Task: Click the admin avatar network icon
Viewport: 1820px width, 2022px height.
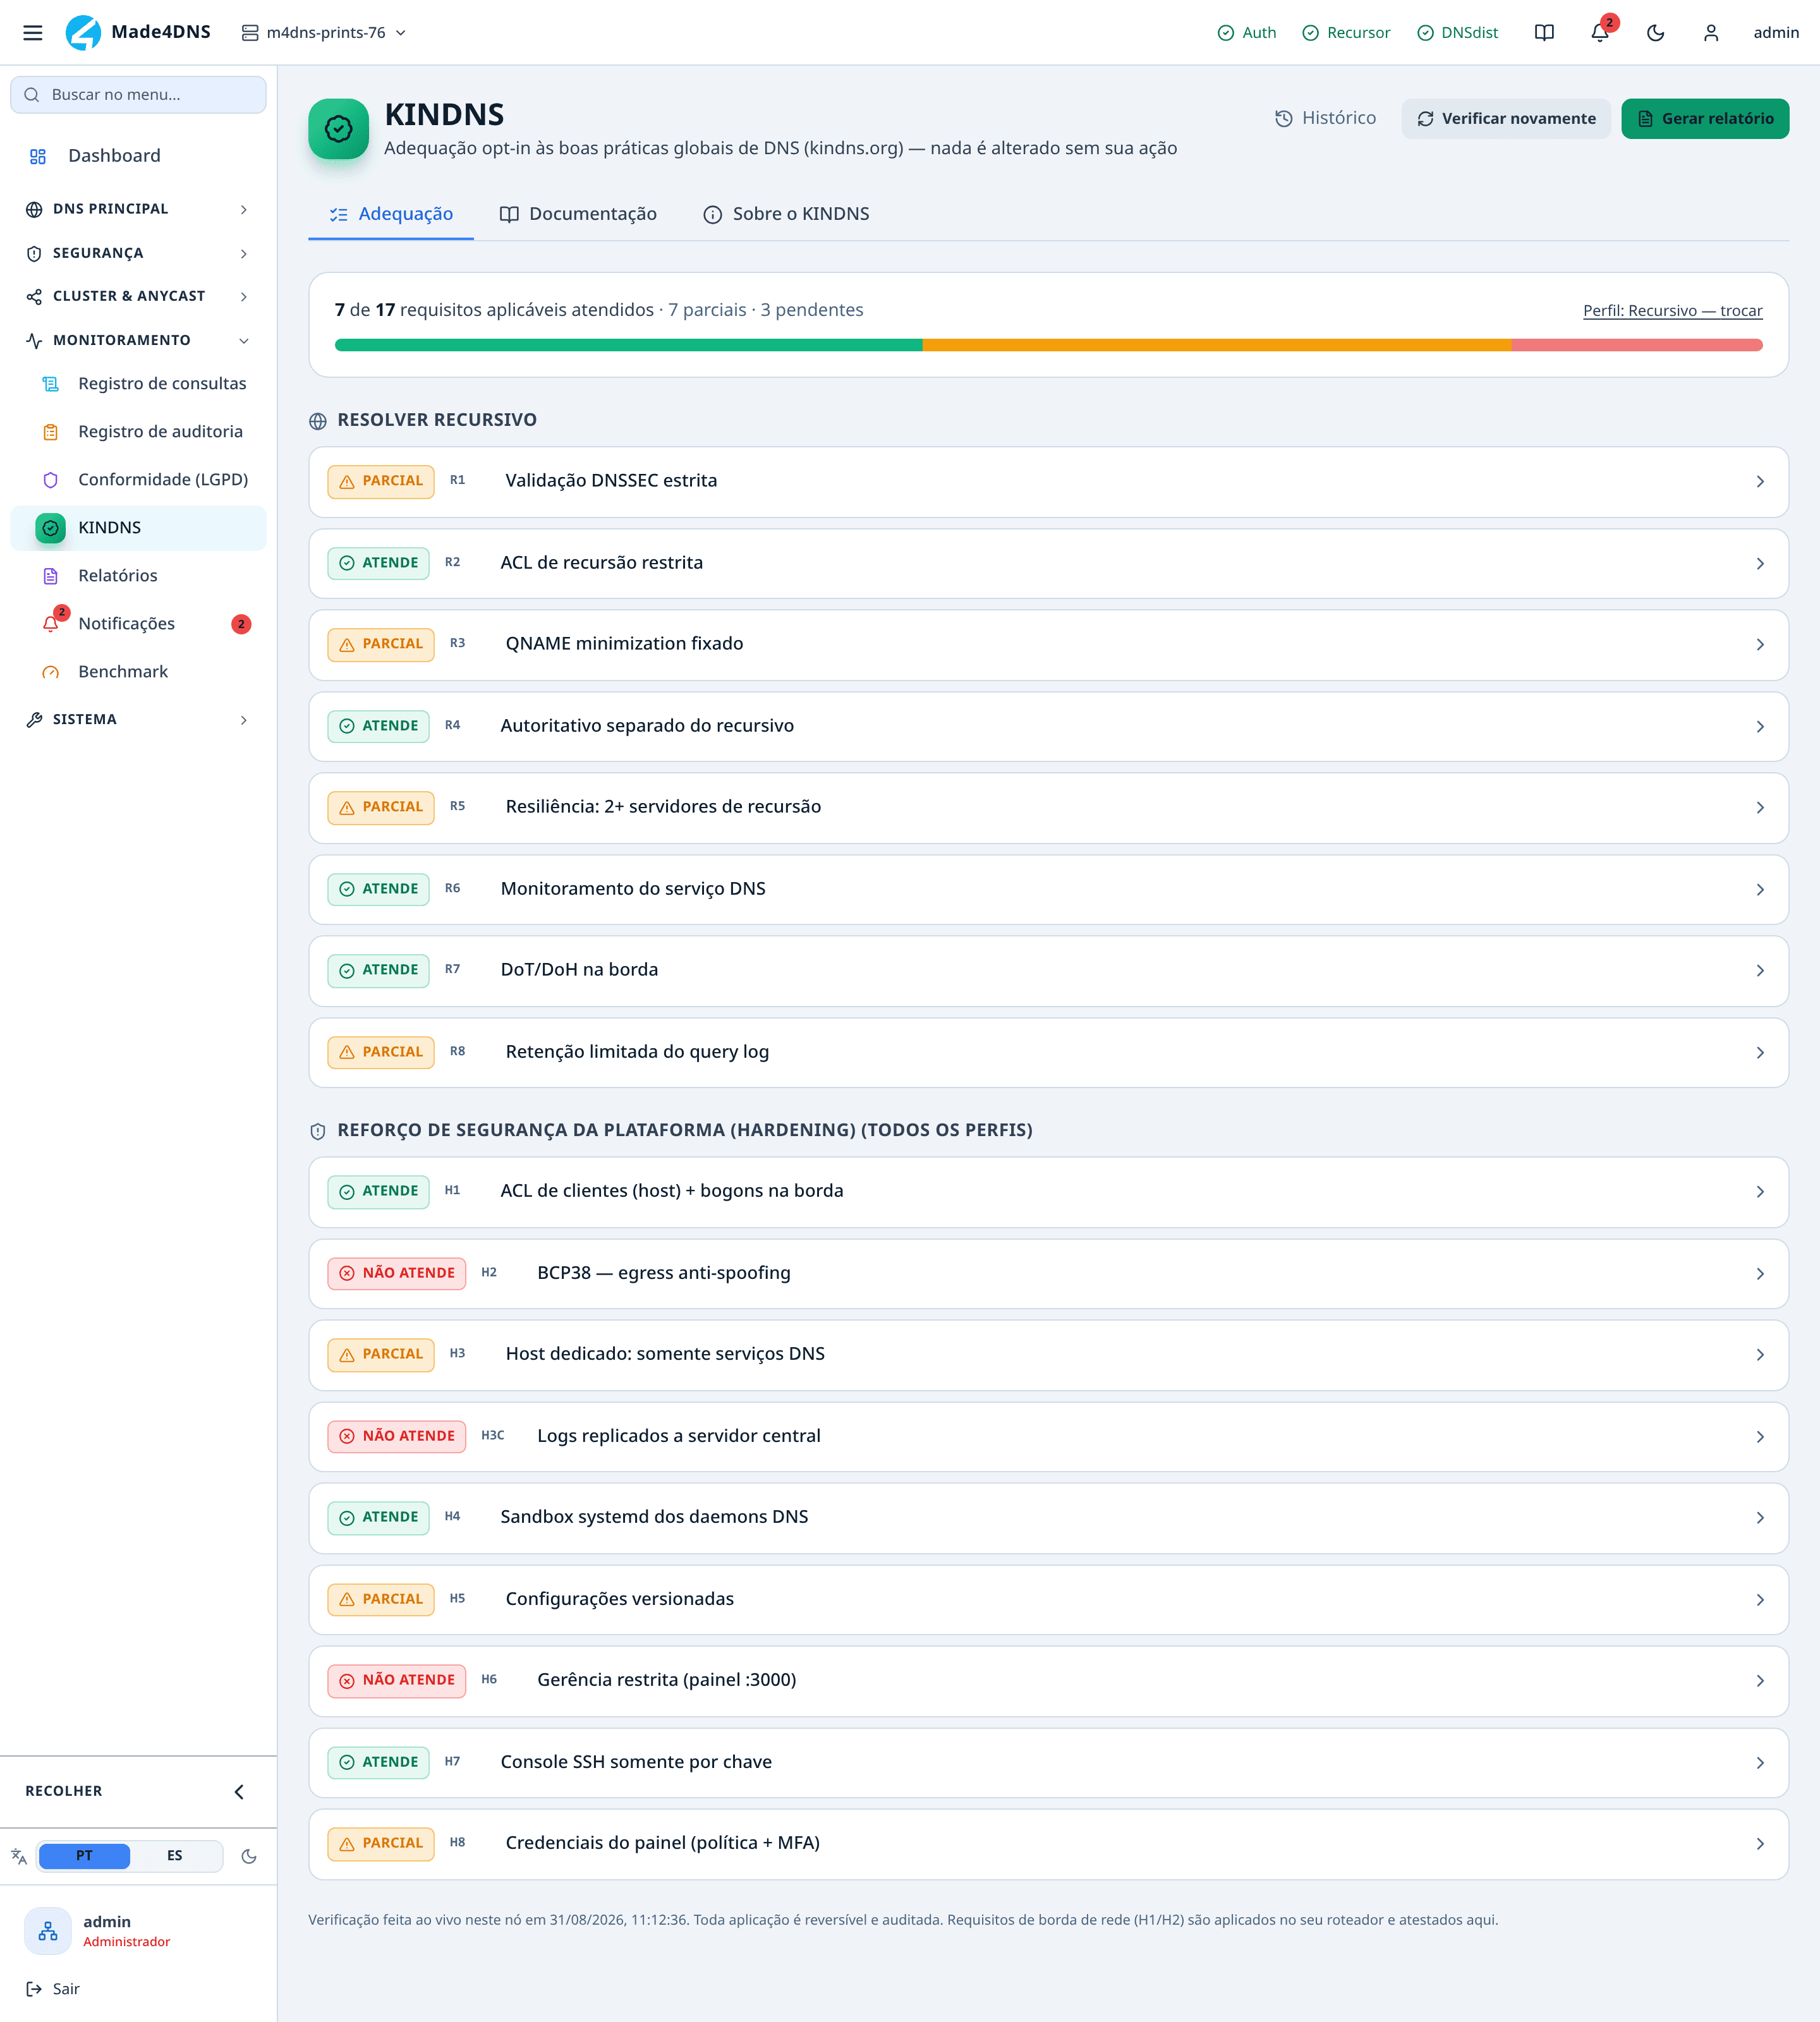Action: pos(48,1931)
